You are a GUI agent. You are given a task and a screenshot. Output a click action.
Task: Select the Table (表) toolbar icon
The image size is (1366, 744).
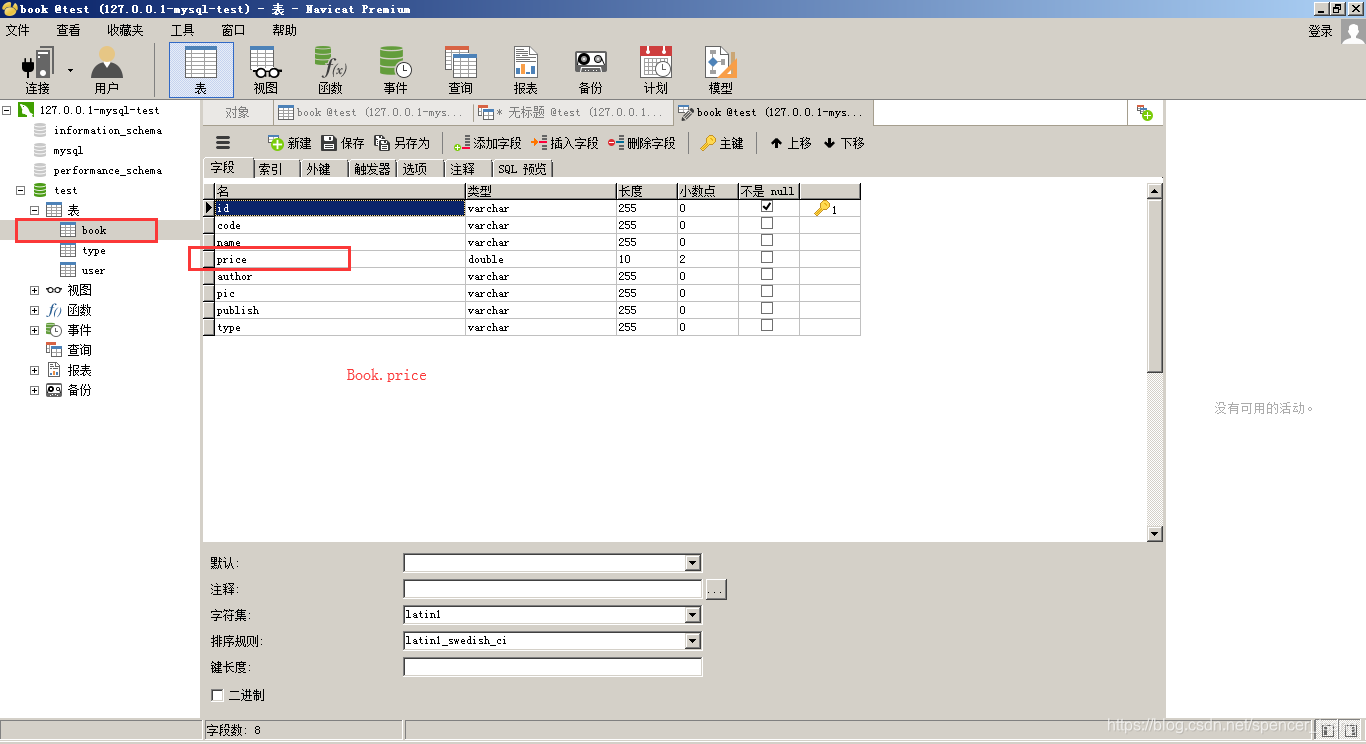click(x=201, y=69)
